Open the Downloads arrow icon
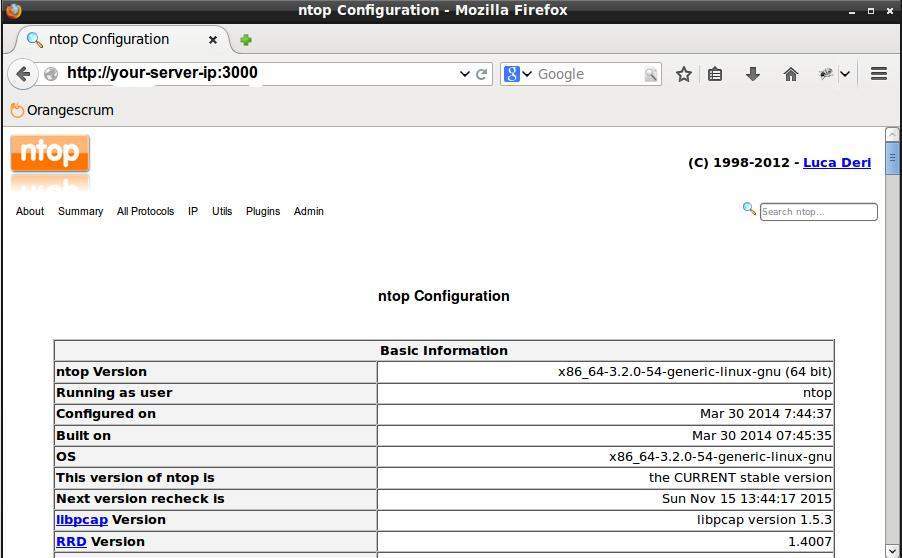This screenshot has width=902, height=558. pos(752,74)
